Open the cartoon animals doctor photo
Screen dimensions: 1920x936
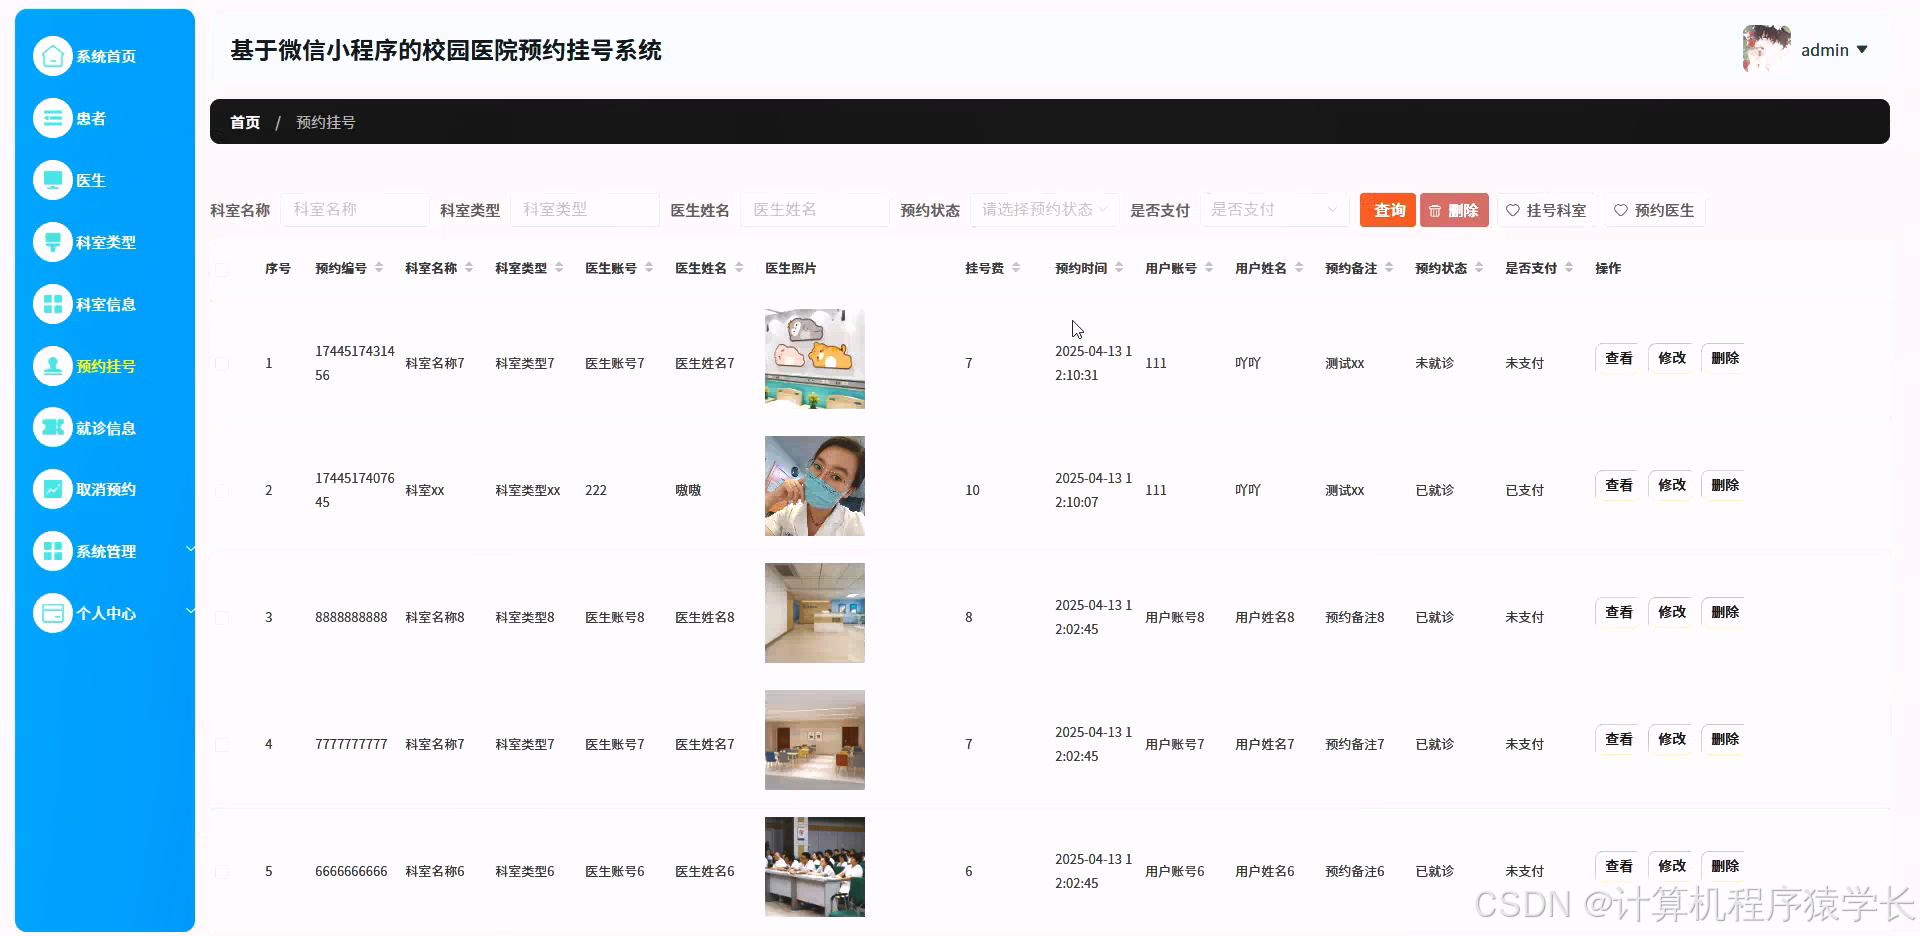pos(815,359)
